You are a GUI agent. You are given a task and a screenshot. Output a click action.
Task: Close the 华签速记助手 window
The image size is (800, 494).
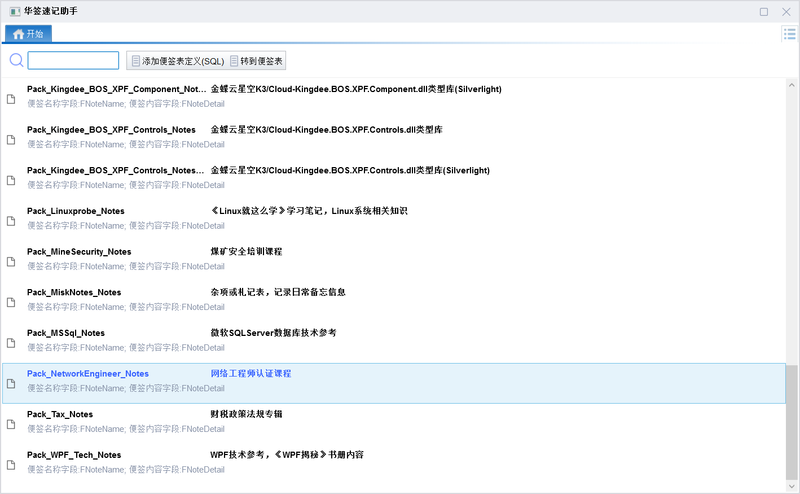pos(786,12)
